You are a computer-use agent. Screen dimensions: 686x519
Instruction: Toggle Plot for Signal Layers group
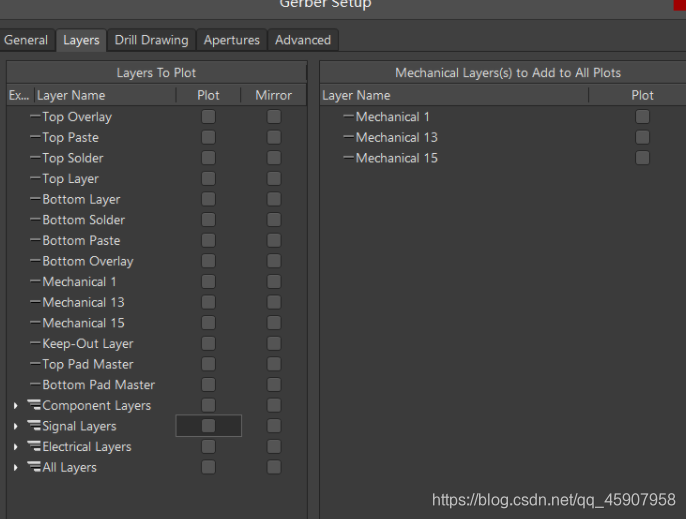point(208,426)
